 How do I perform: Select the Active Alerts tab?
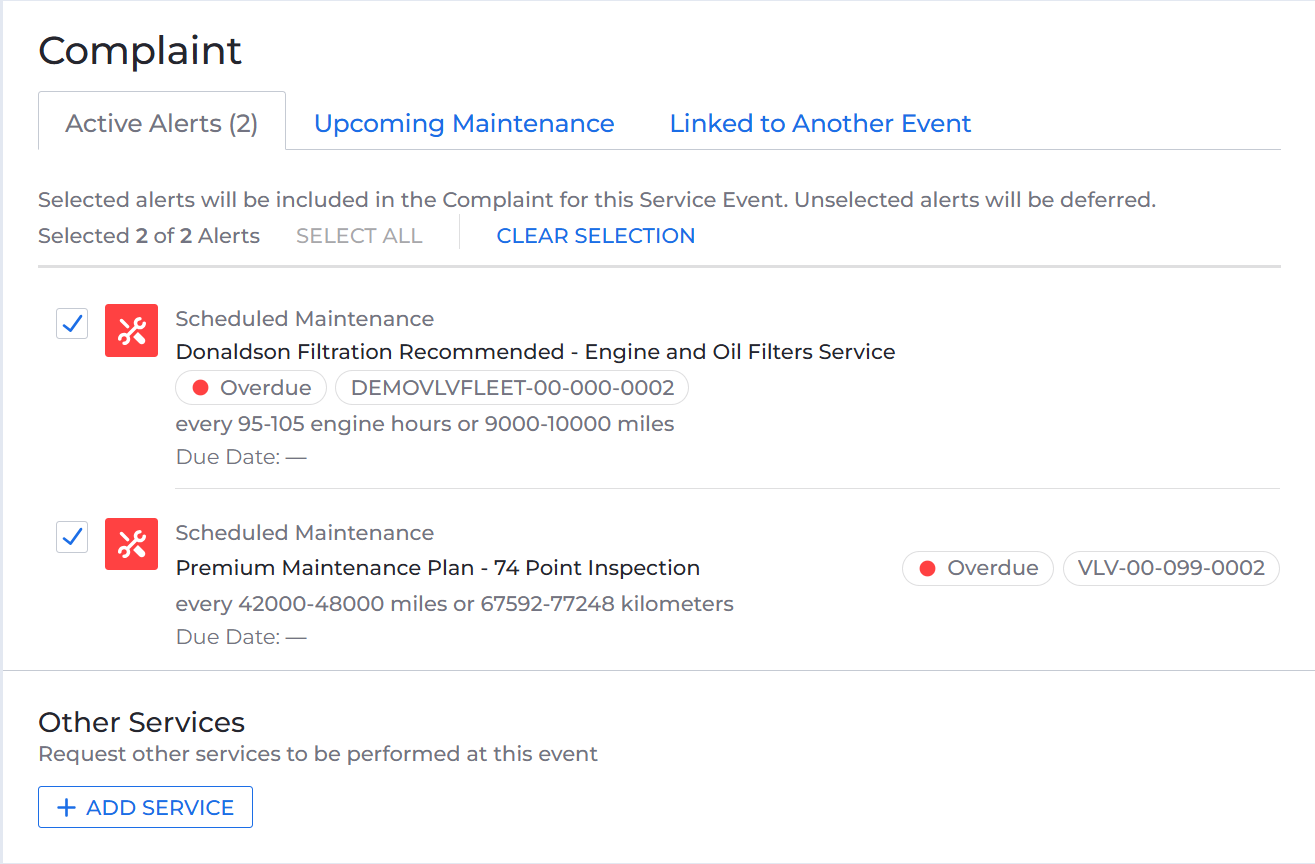[x=161, y=123]
